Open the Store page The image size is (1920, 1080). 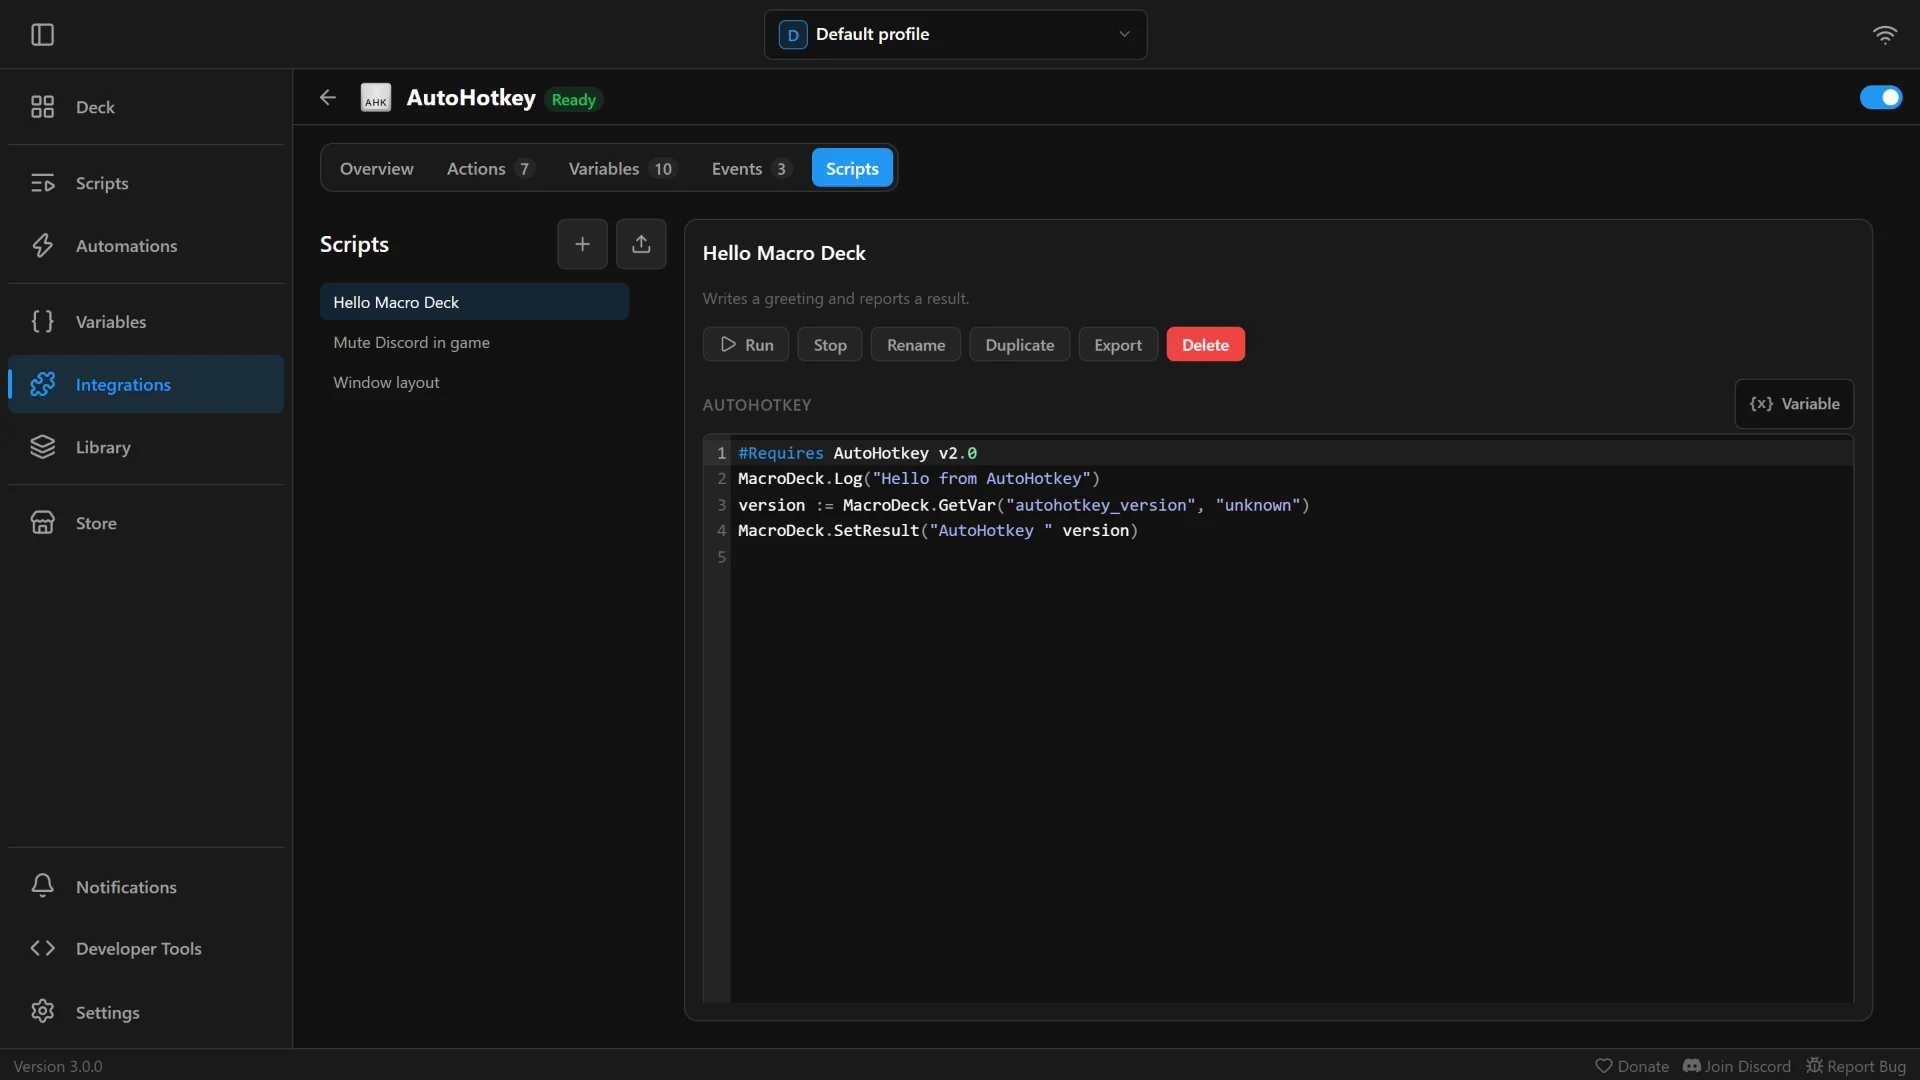146,523
